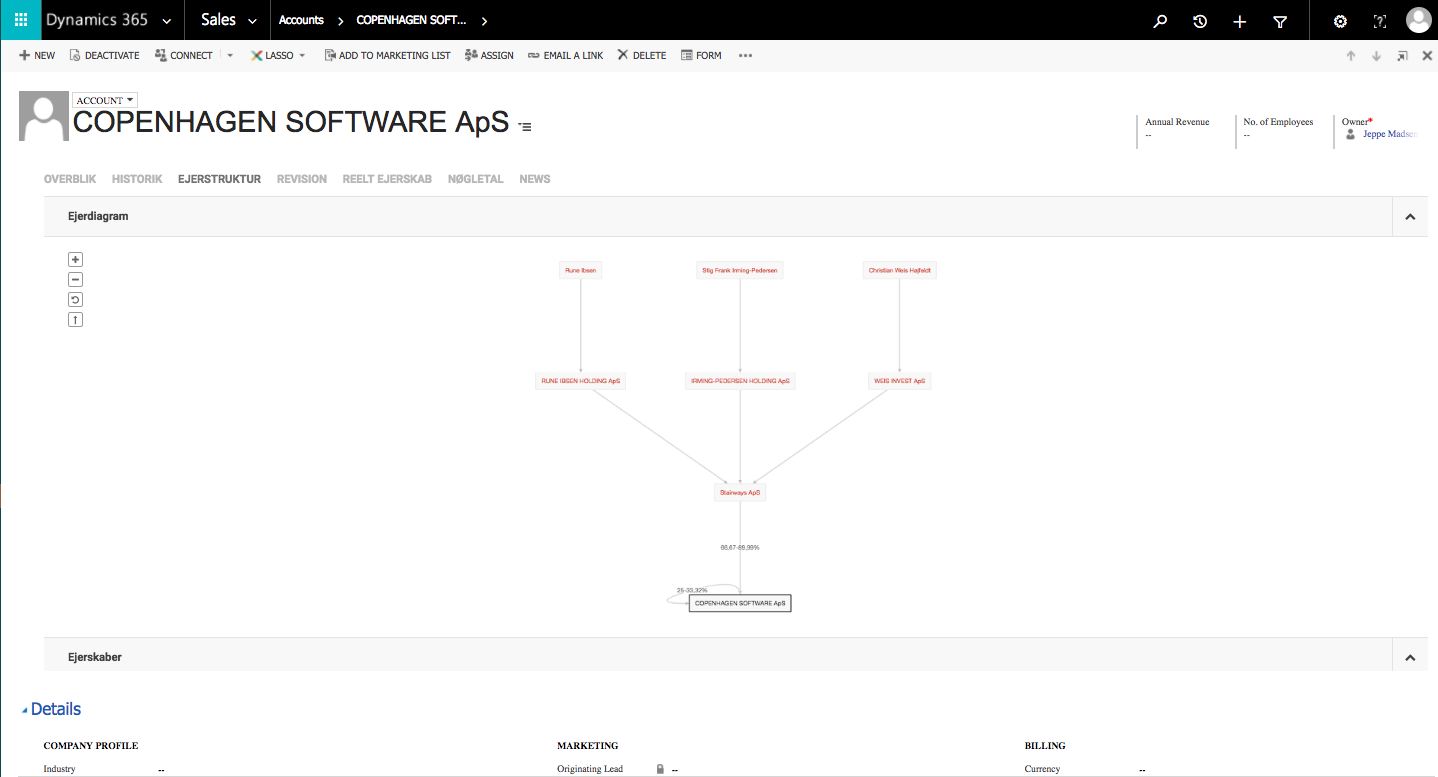Open recent items history icon

(x=1200, y=21)
